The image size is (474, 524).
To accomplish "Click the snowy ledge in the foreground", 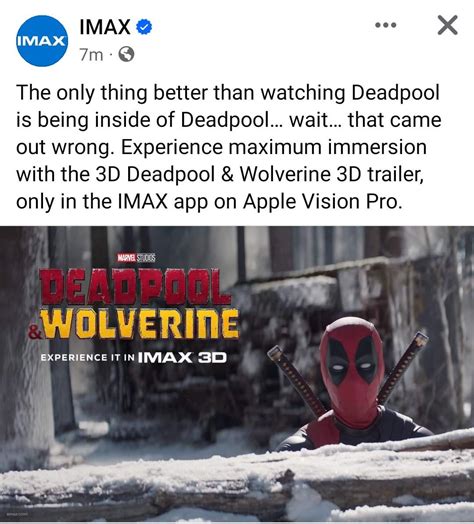I will pyautogui.click(x=237, y=481).
